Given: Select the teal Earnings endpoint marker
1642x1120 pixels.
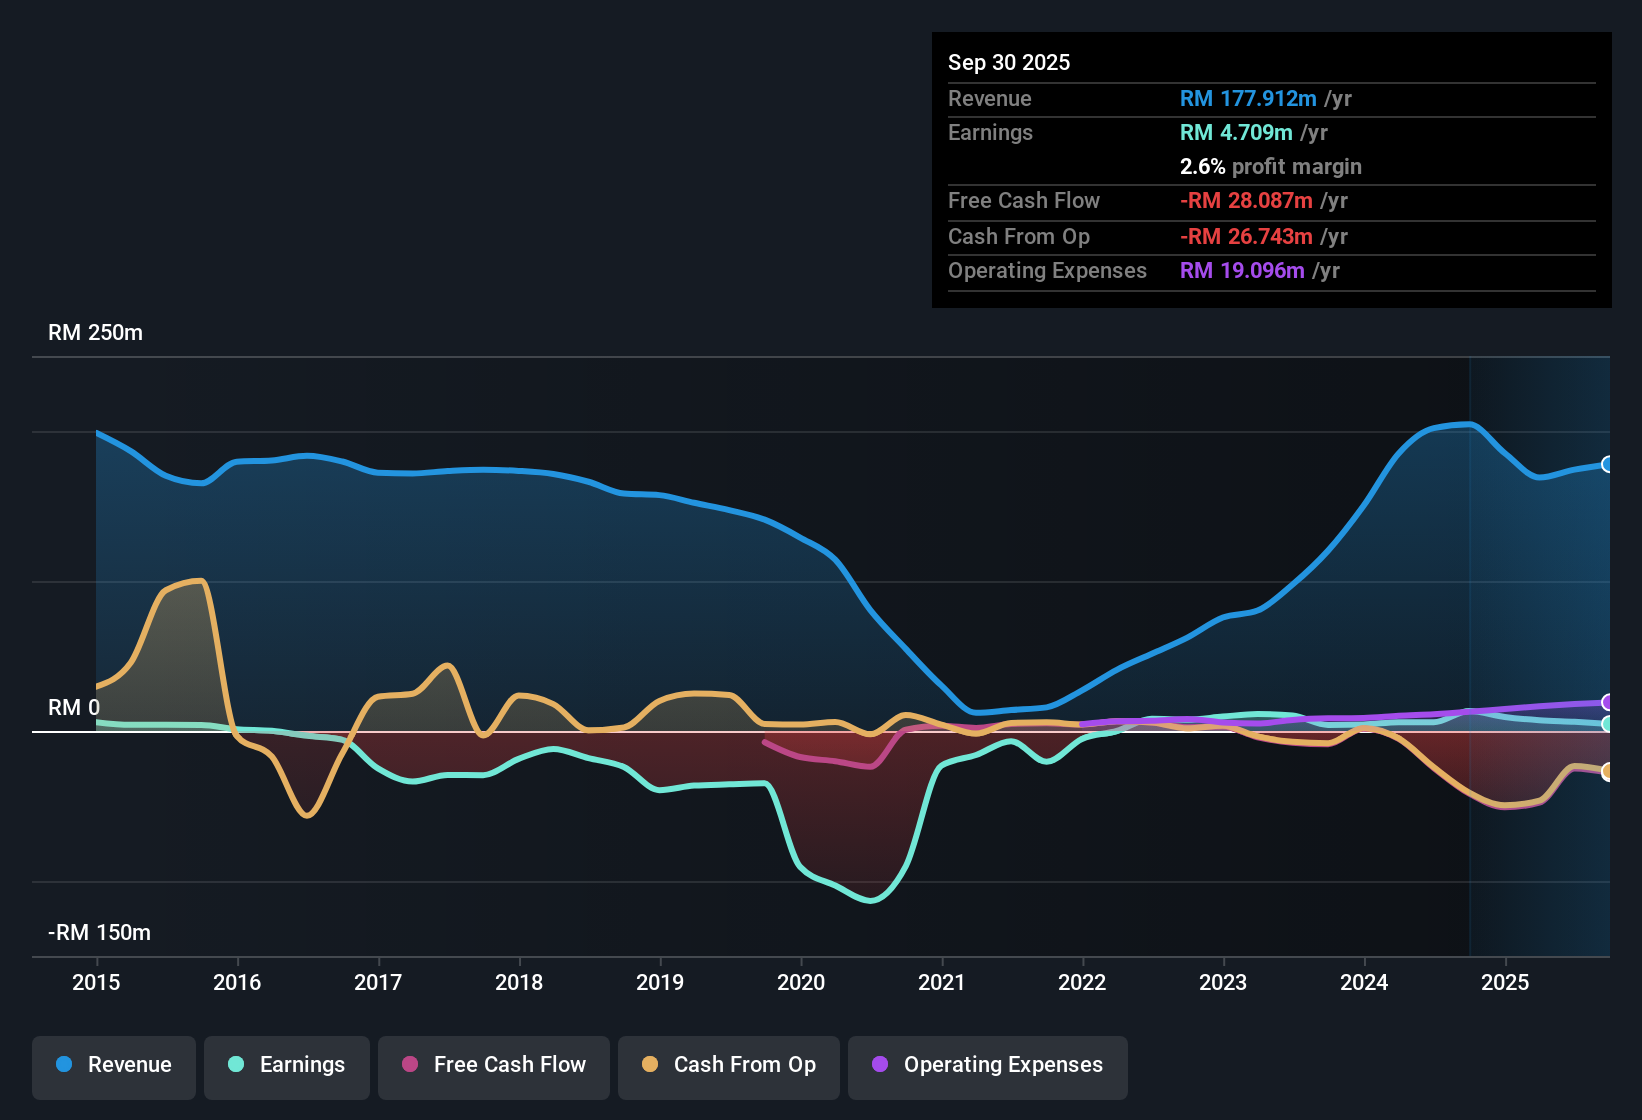Looking at the screenshot, I should tap(1606, 723).
